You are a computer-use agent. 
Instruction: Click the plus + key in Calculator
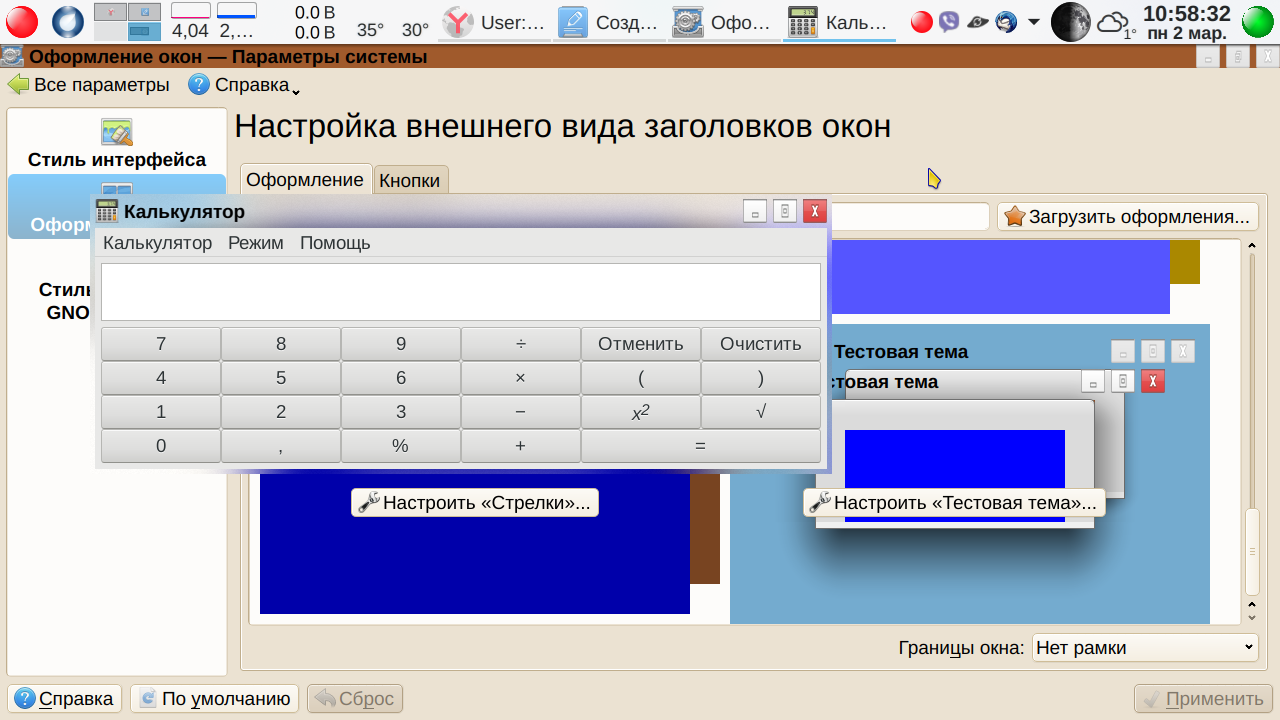tap(521, 446)
